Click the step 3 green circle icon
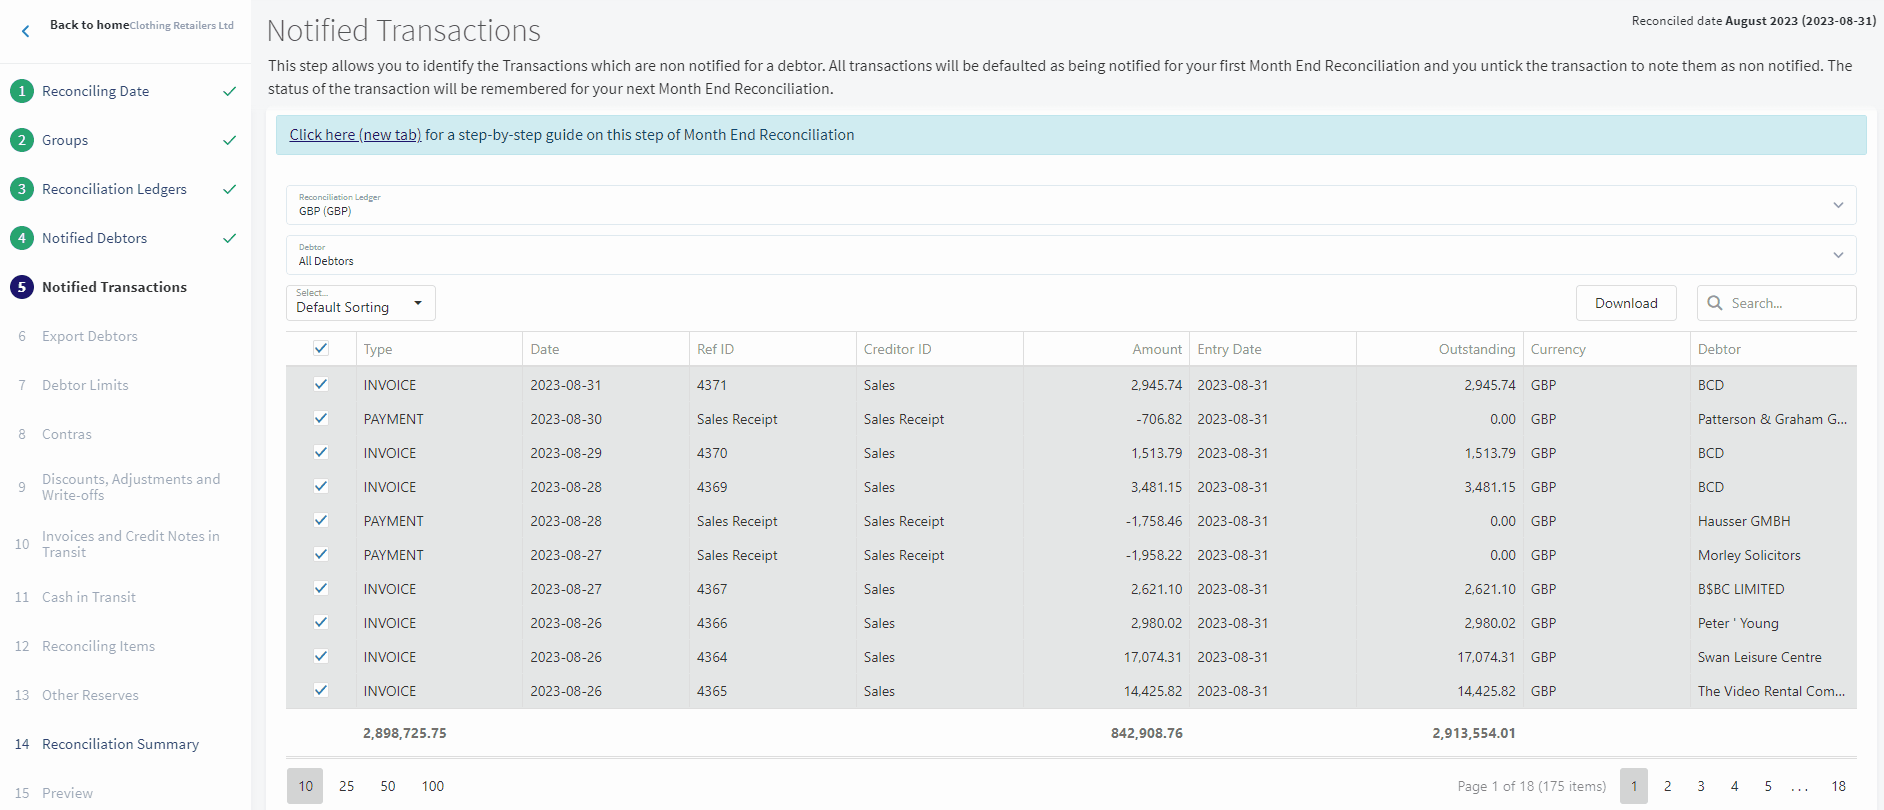This screenshot has width=1884, height=810. point(22,189)
